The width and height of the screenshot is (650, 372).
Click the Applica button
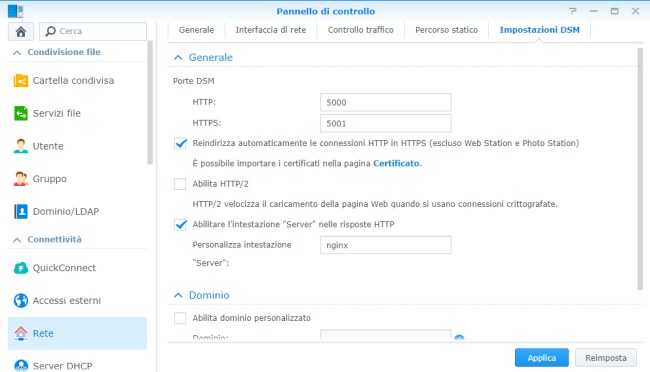click(x=542, y=358)
